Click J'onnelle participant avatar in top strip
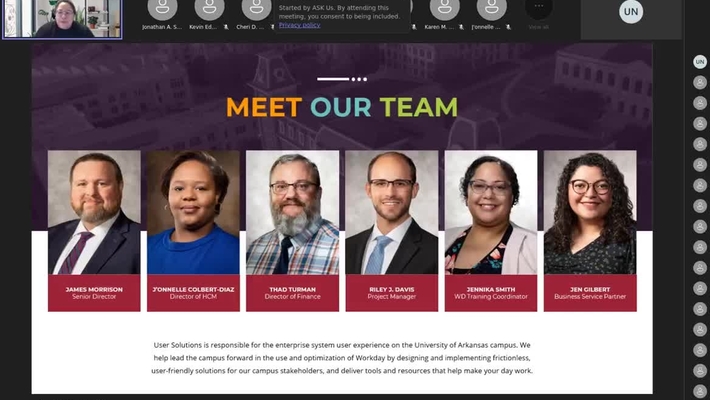The image size is (710, 400). point(491,10)
